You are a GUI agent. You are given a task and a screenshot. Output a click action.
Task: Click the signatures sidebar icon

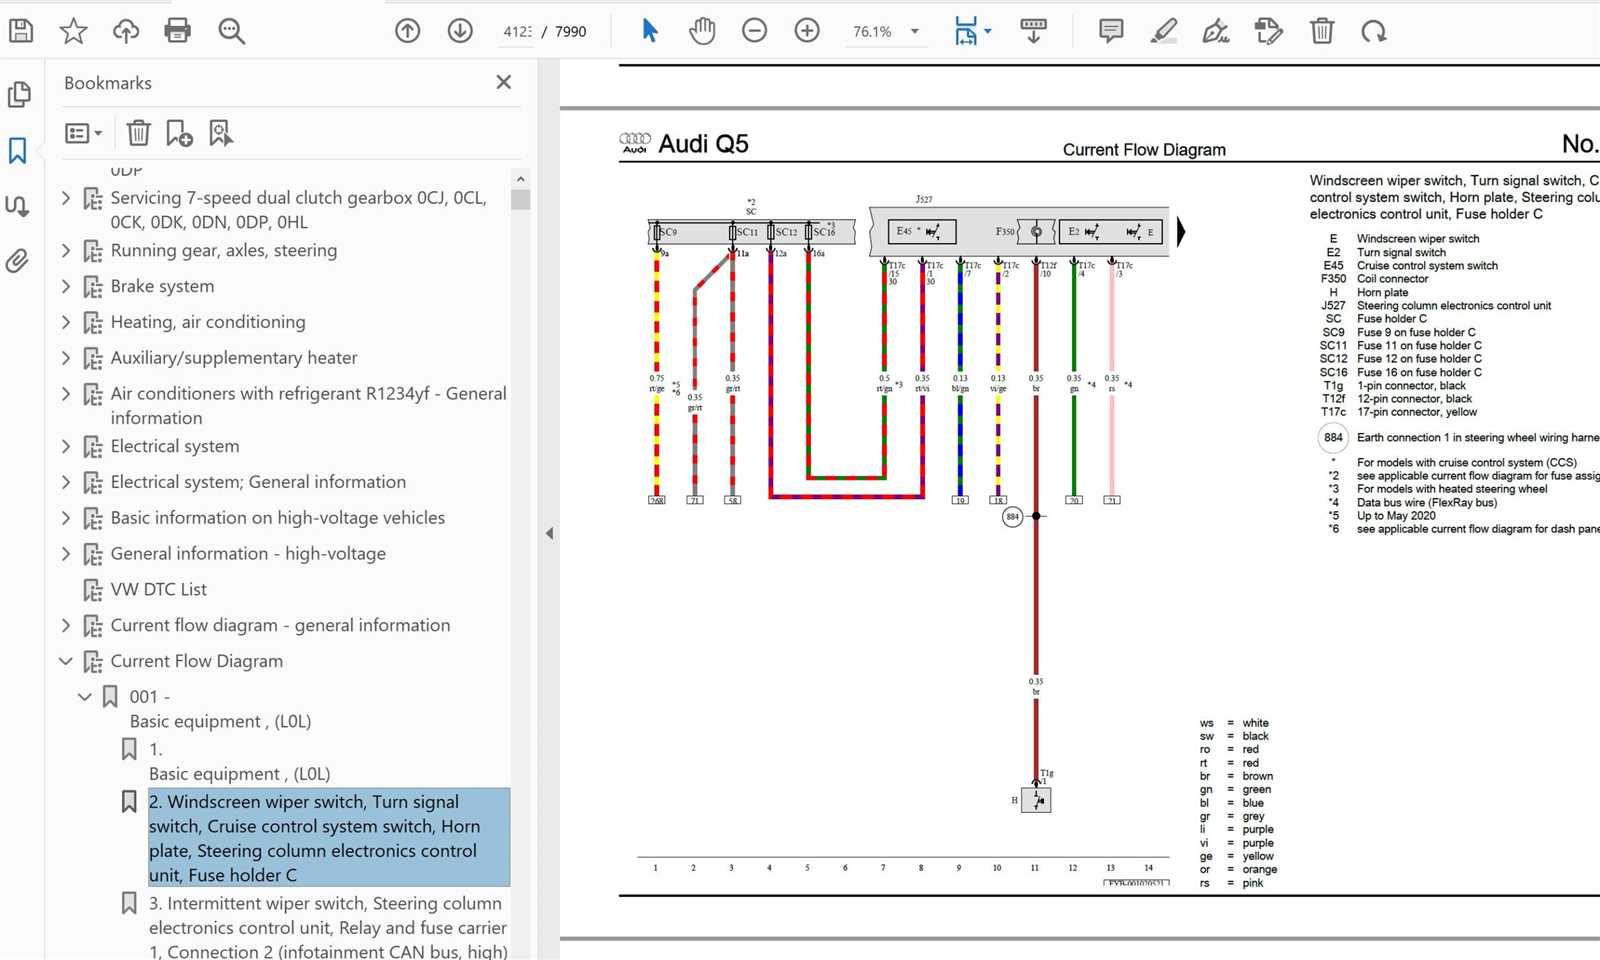coord(18,206)
